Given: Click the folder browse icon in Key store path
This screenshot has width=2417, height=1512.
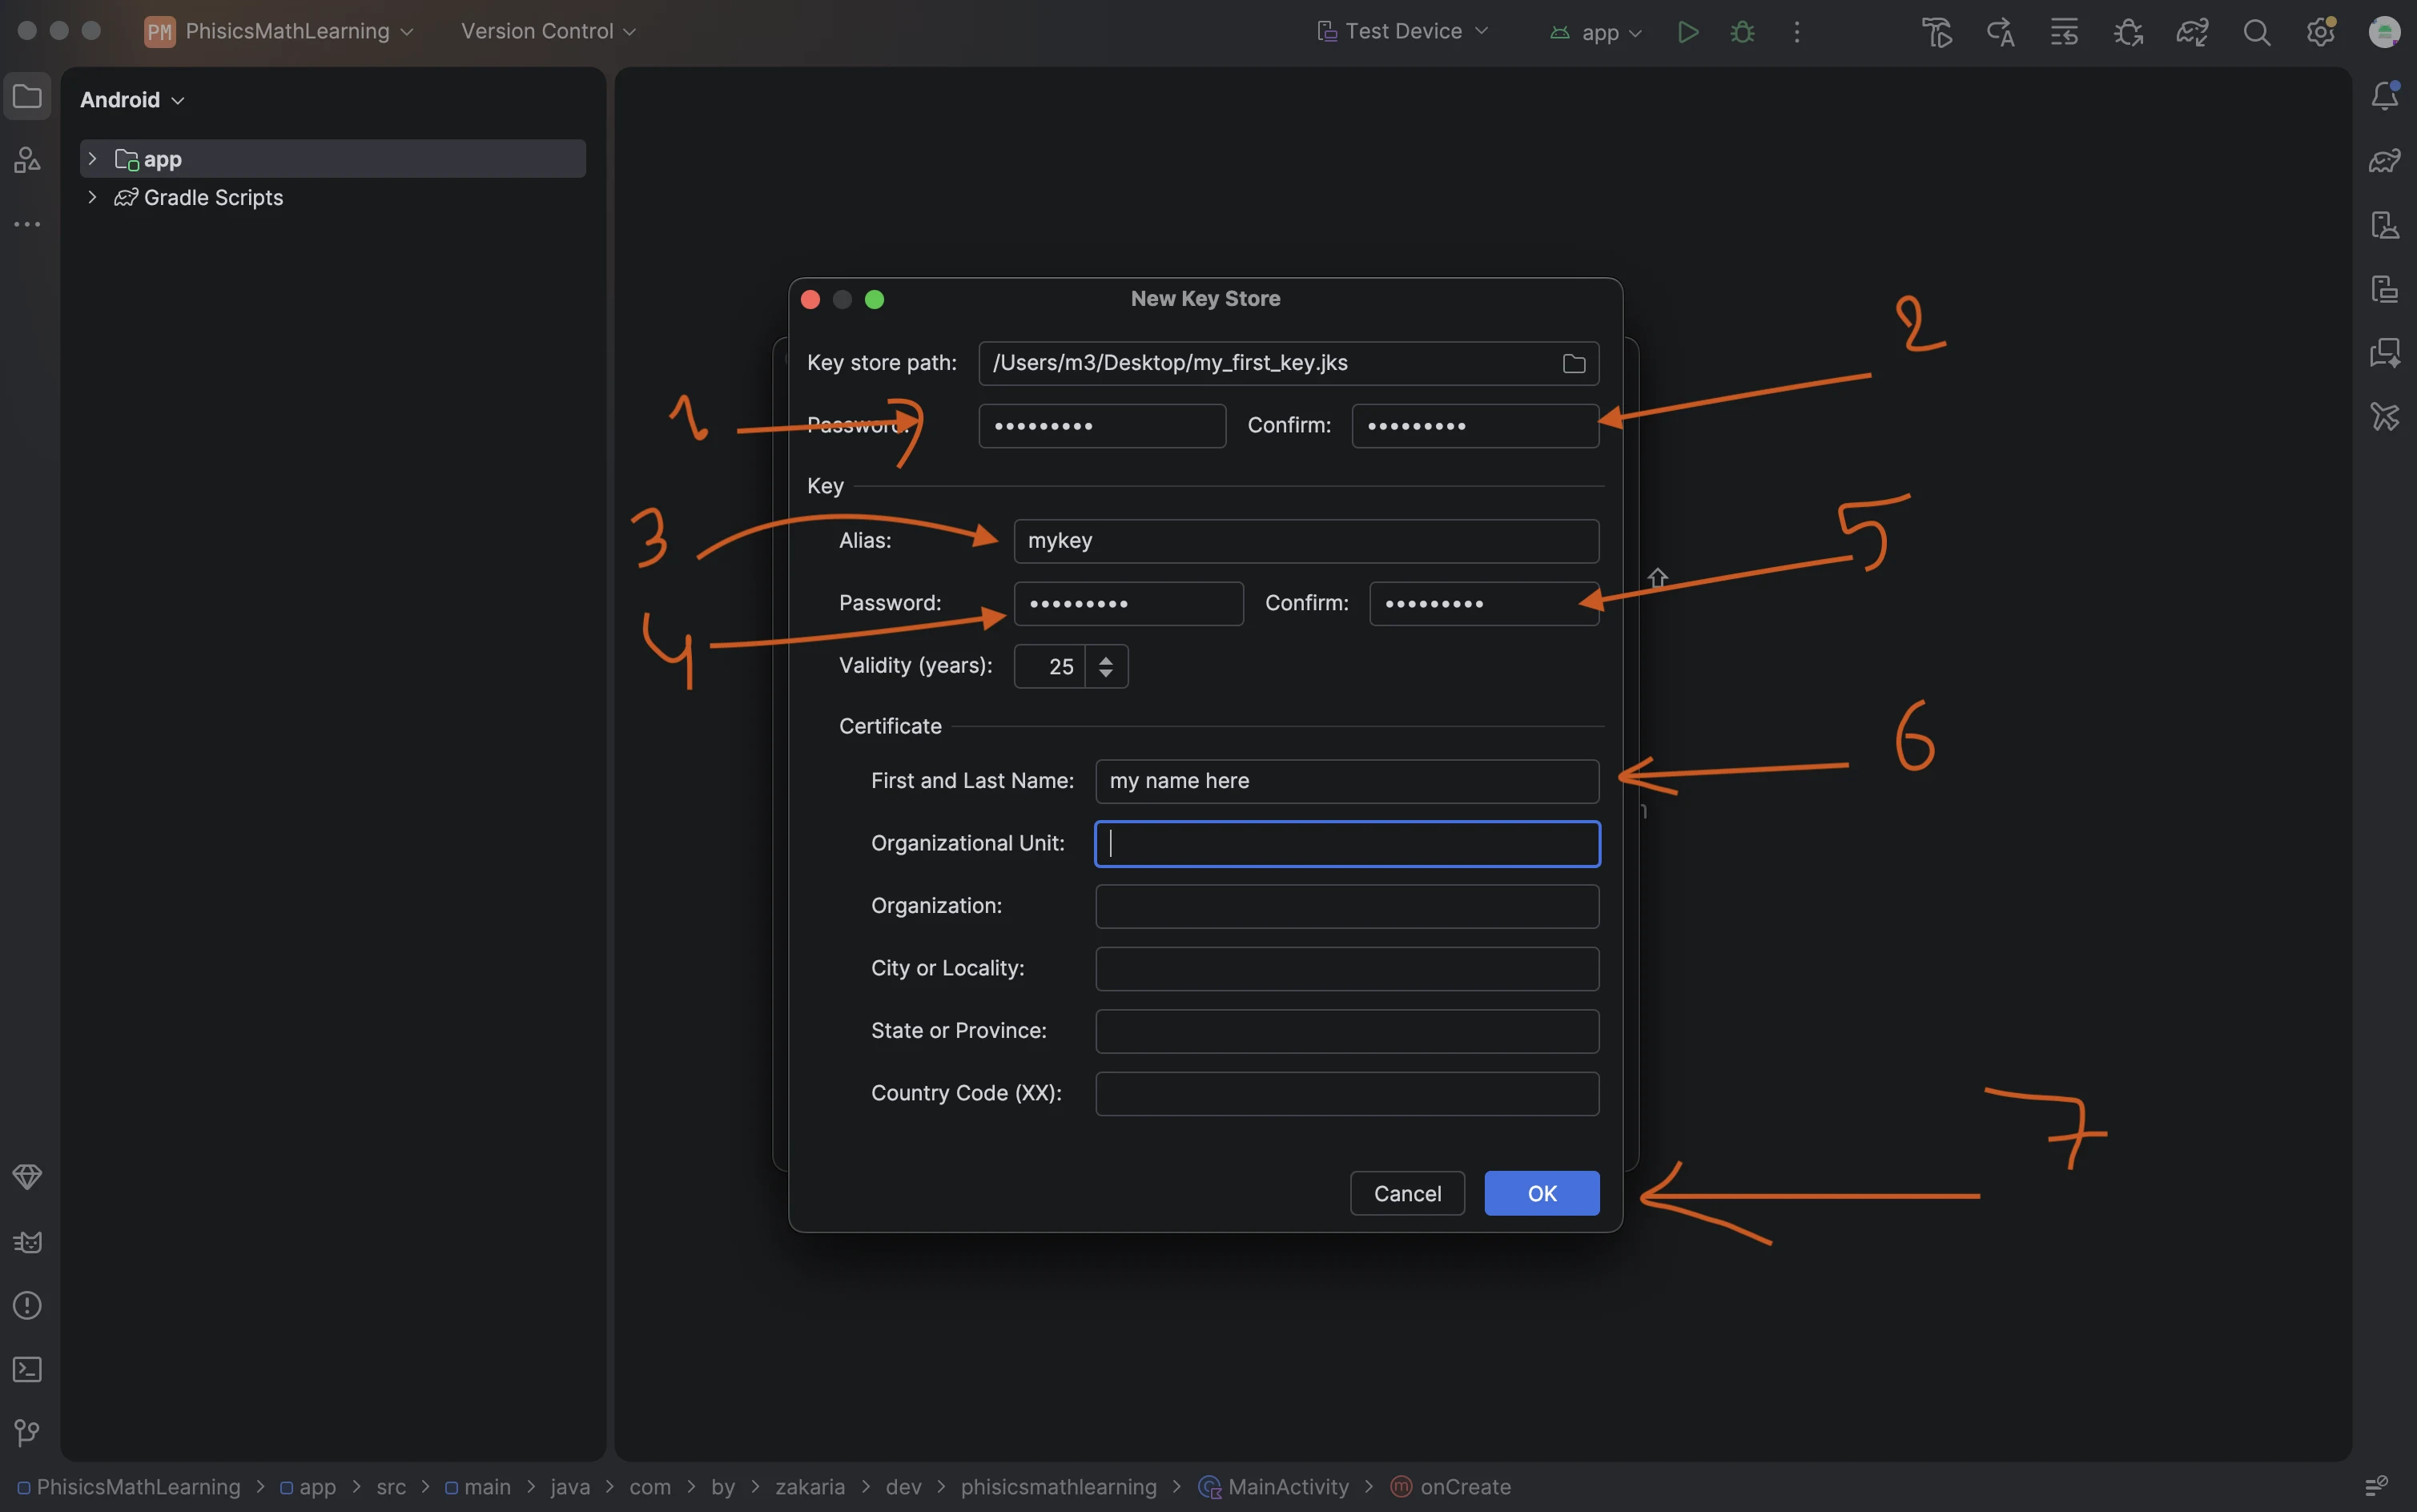Looking at the screenshot, I should click(x=1573, y=364).
